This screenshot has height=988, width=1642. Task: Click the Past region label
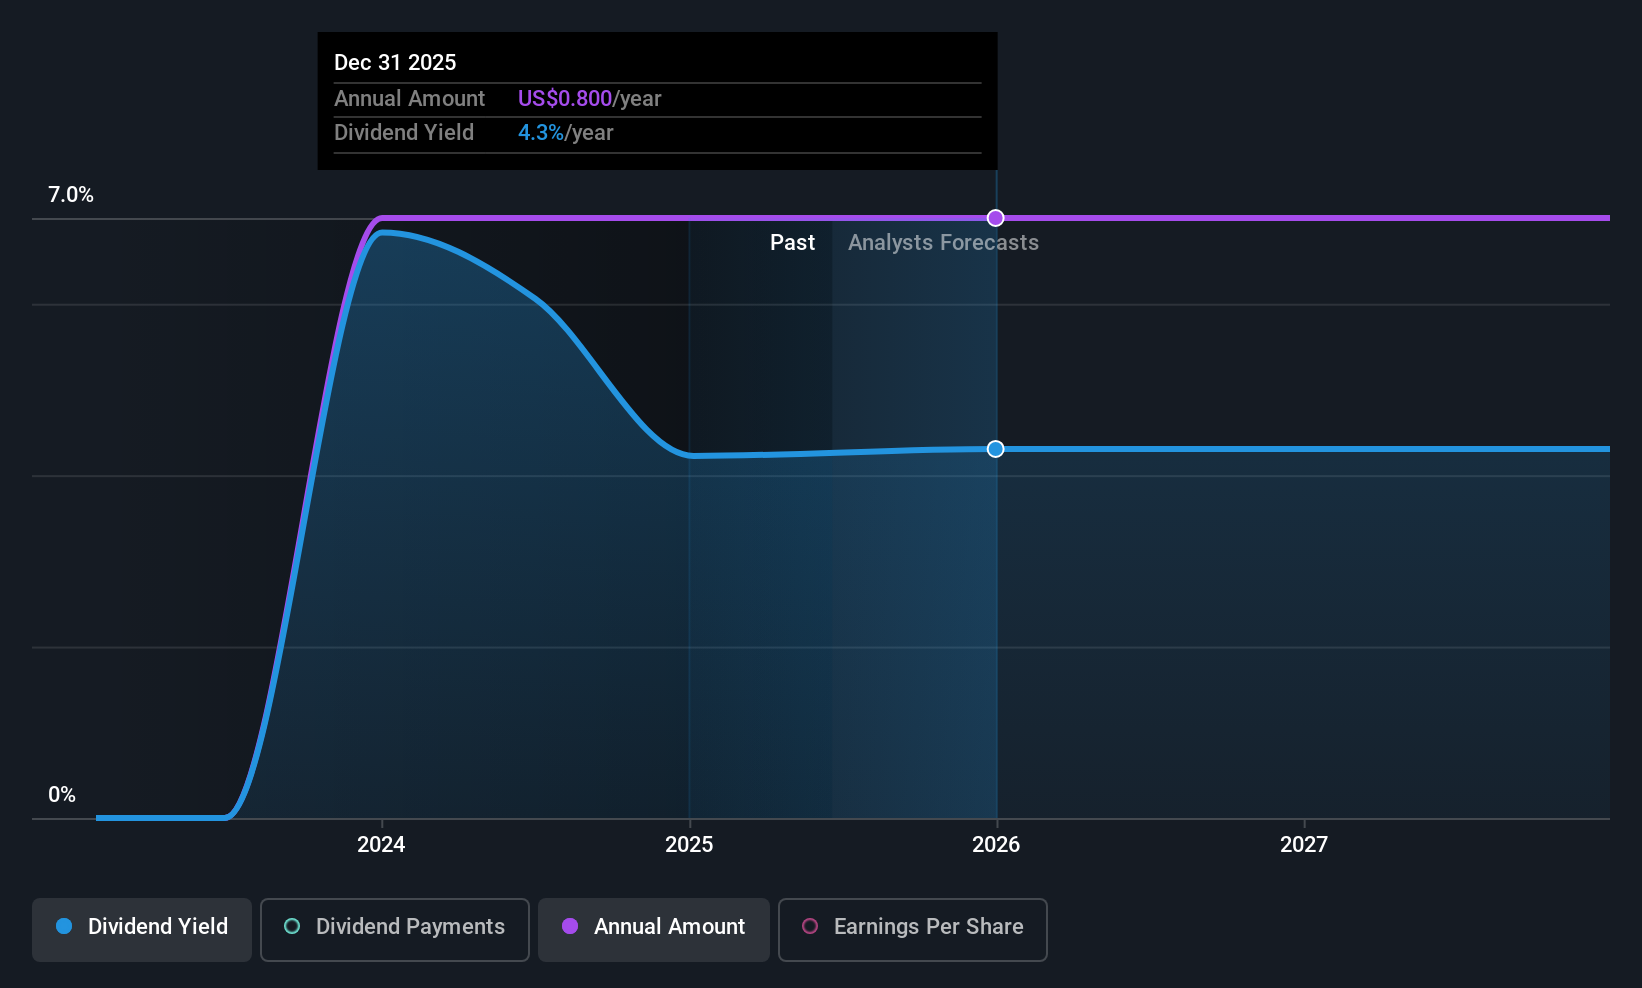pyautogui.click(x=792, y=242)
